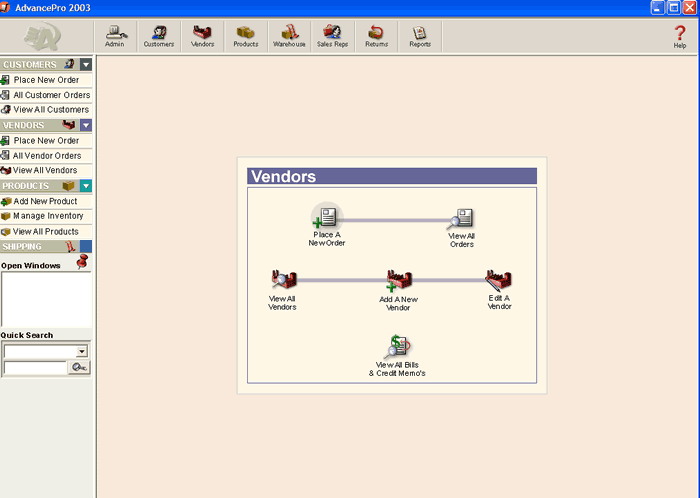Open the Returns toolbar section
Viewport: 700px width, 498px height.
point(376,36)
